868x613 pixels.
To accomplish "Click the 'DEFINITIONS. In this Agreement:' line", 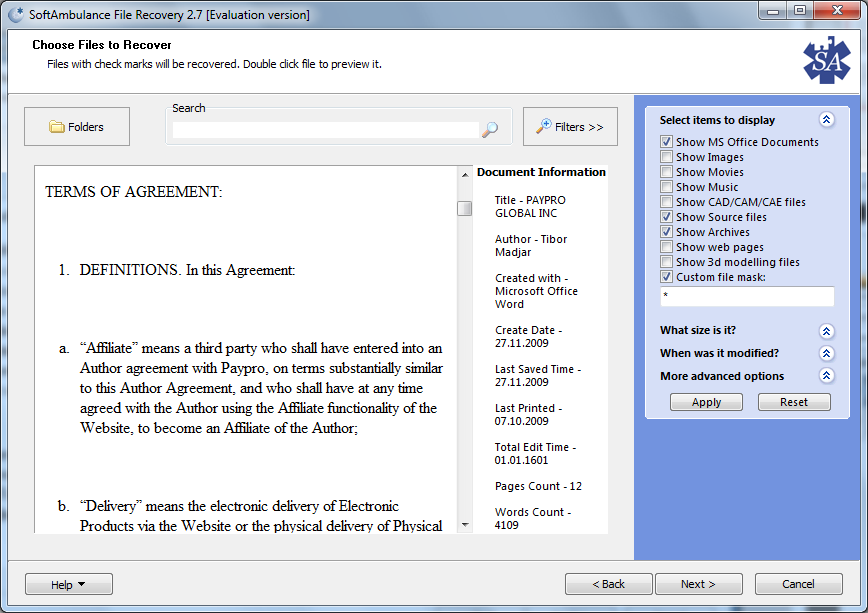I will (187, 270).
